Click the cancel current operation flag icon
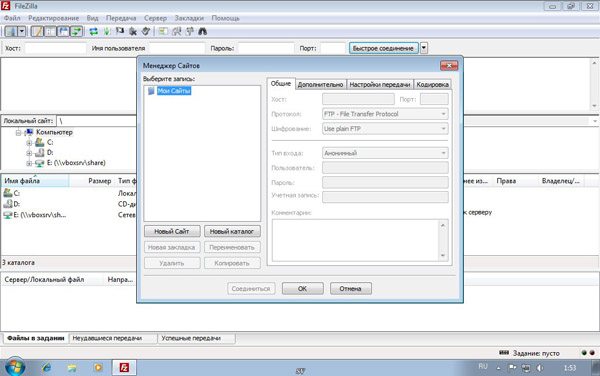Viewport: 600px width, 376px height. pyautogui.click(x=120, y=31)
